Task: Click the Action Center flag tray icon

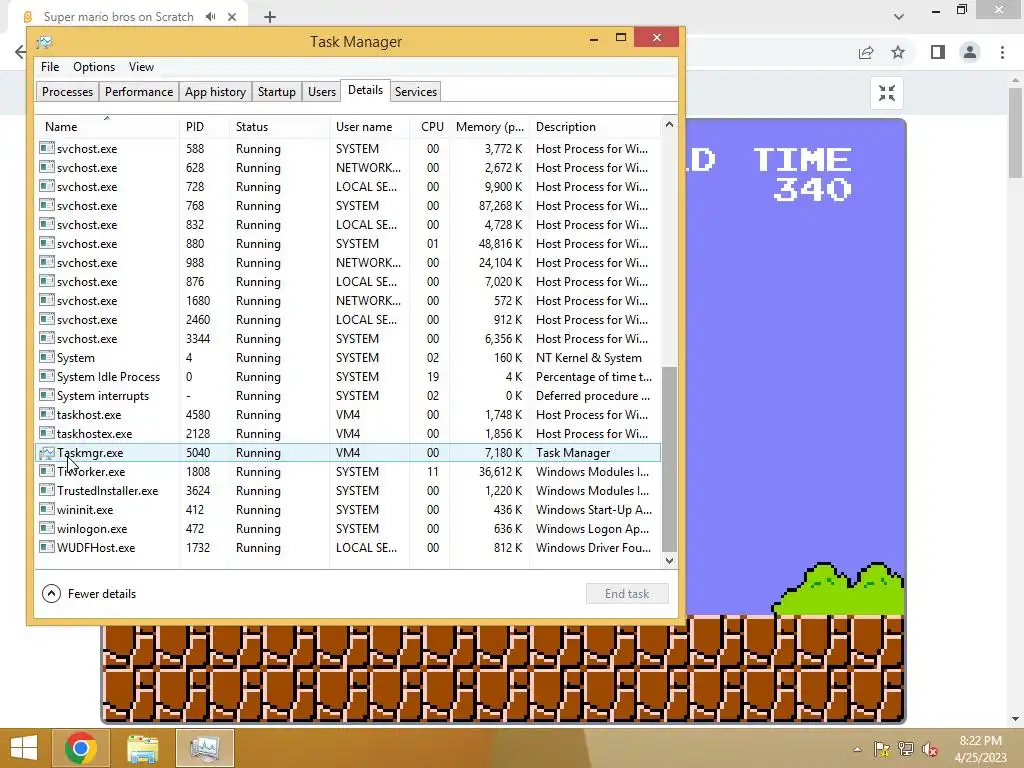Action: (882, 749)
